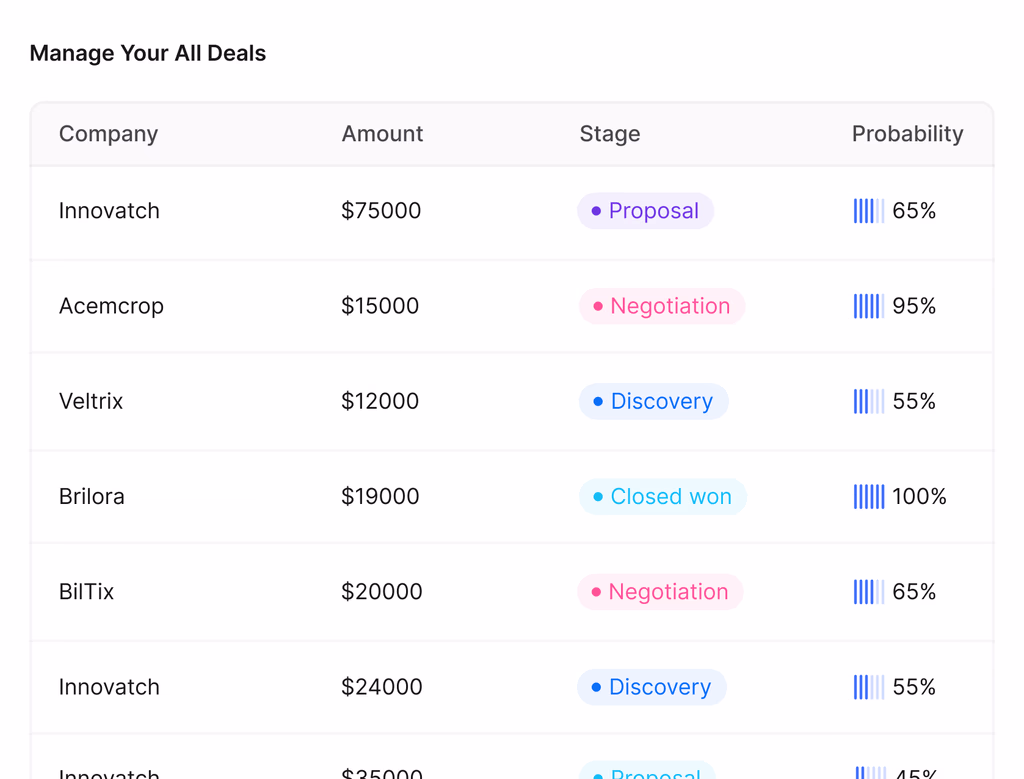Viewport: 1024px width, 779px height.
Task: Select the Veltrix company name
Action: [x=91, y=402]
